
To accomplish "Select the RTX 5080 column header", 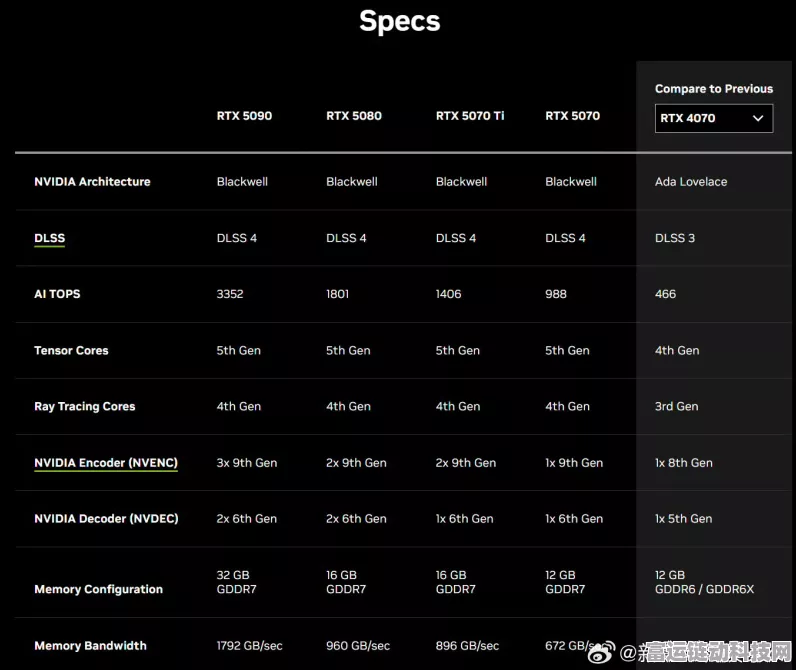I will (354, 116).
